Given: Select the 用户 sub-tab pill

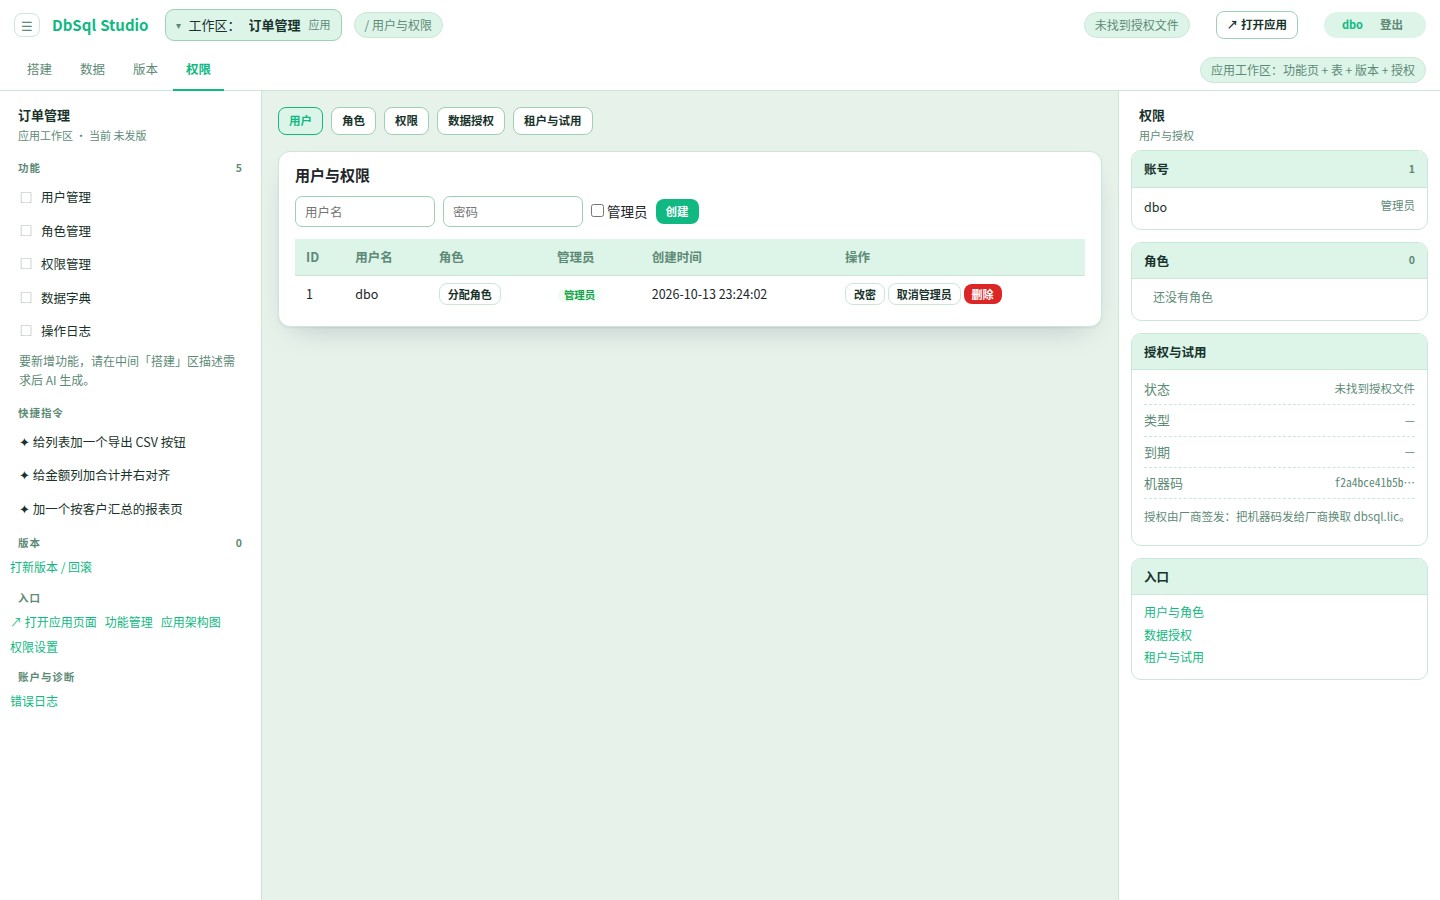Looking at the screenshot, I should click(x=300, y=121).
